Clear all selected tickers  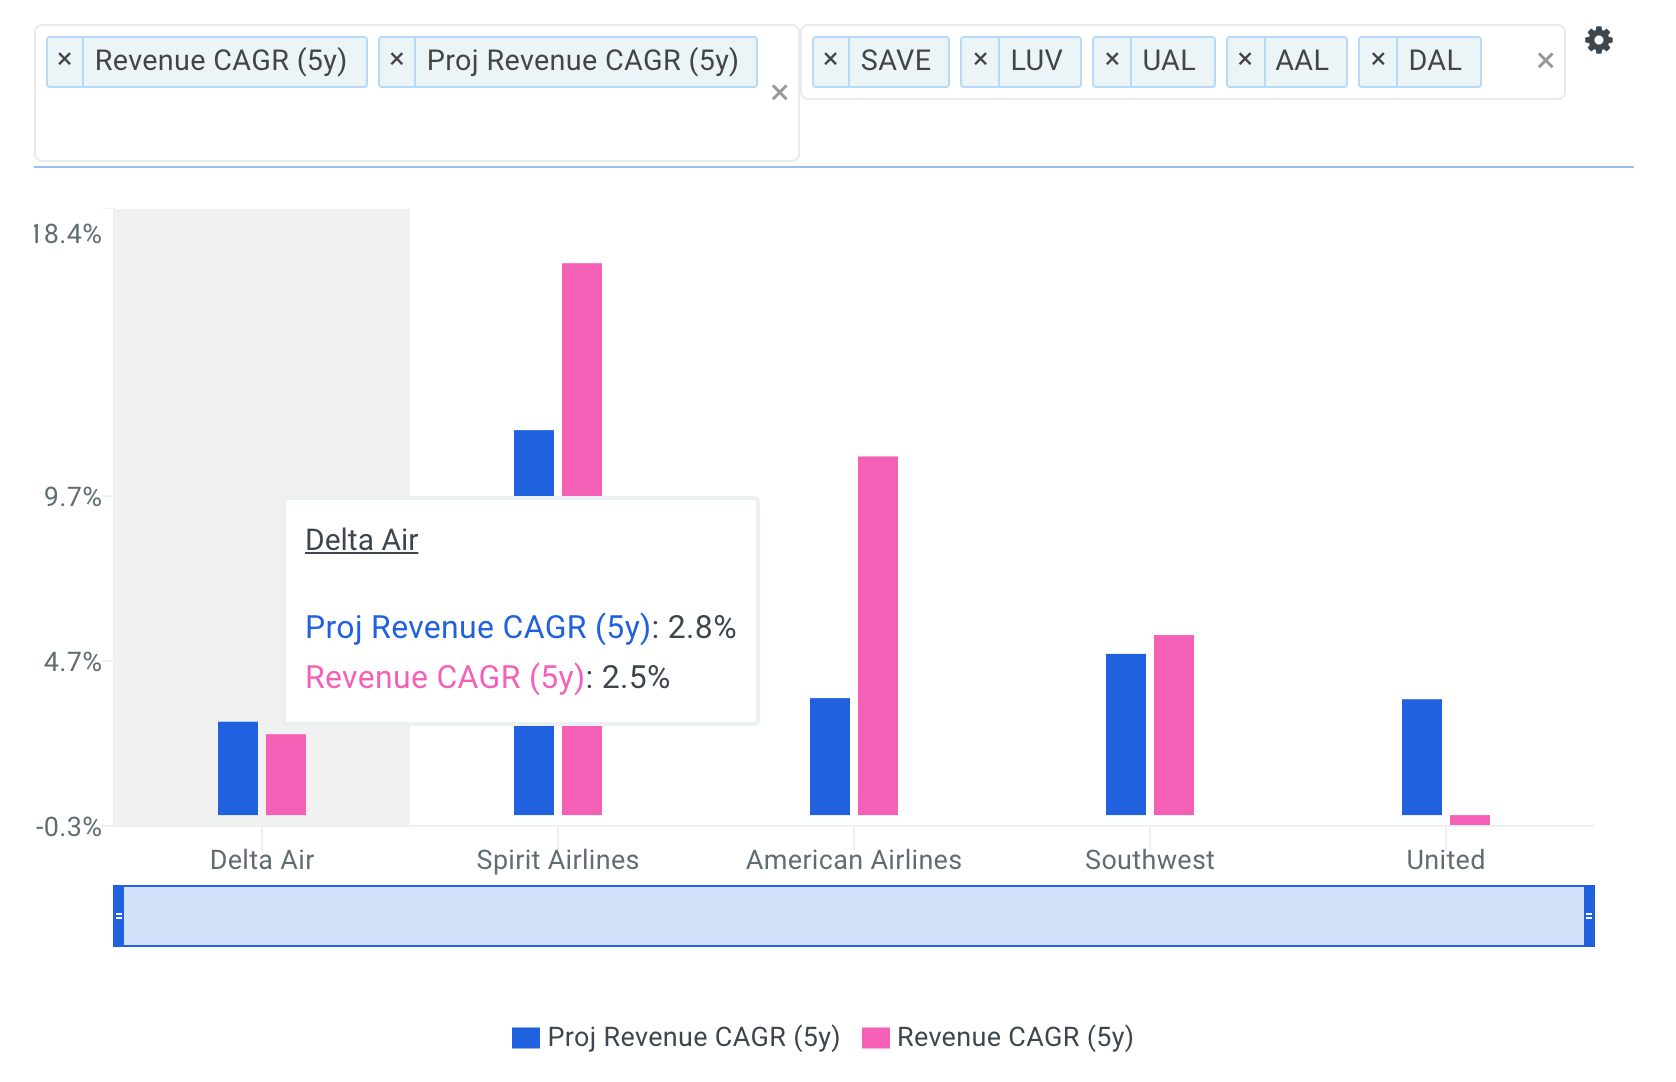[1545, 61]
